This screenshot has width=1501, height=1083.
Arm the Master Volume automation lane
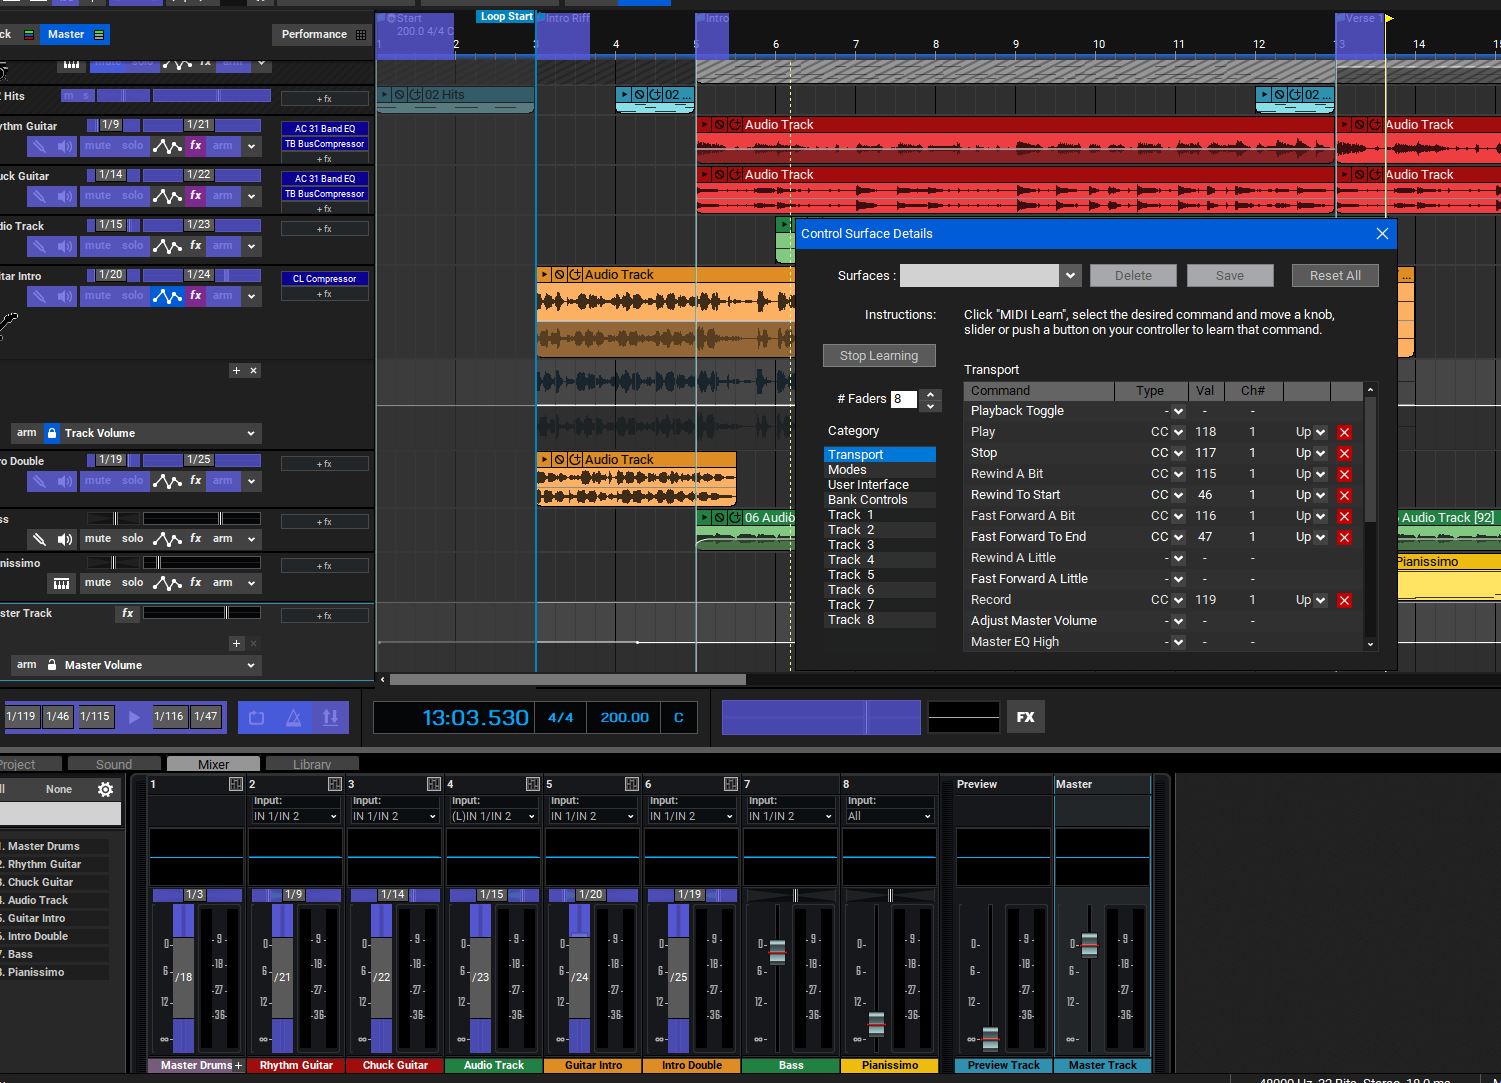[x=26, y=664]
